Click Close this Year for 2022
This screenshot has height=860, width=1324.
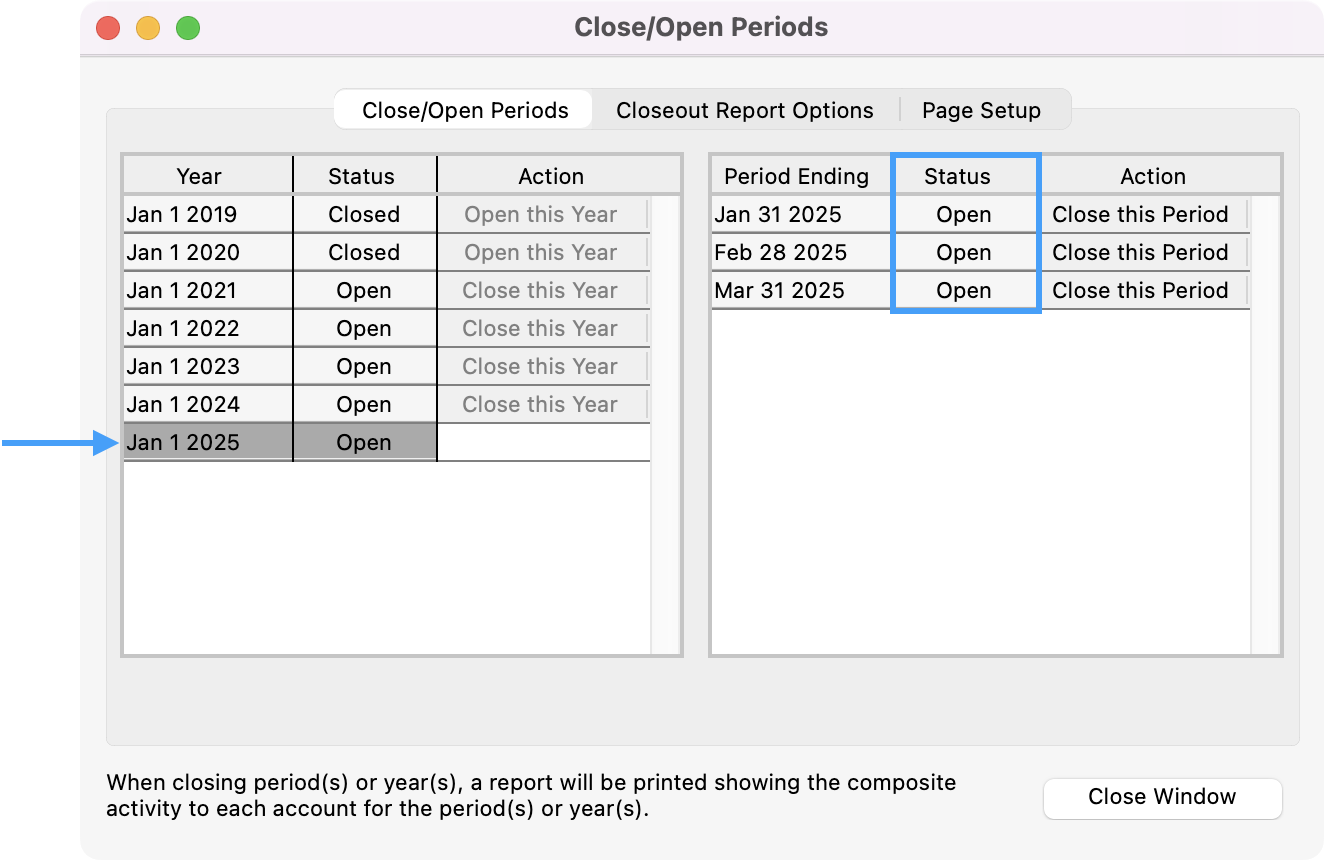(541, 329)
